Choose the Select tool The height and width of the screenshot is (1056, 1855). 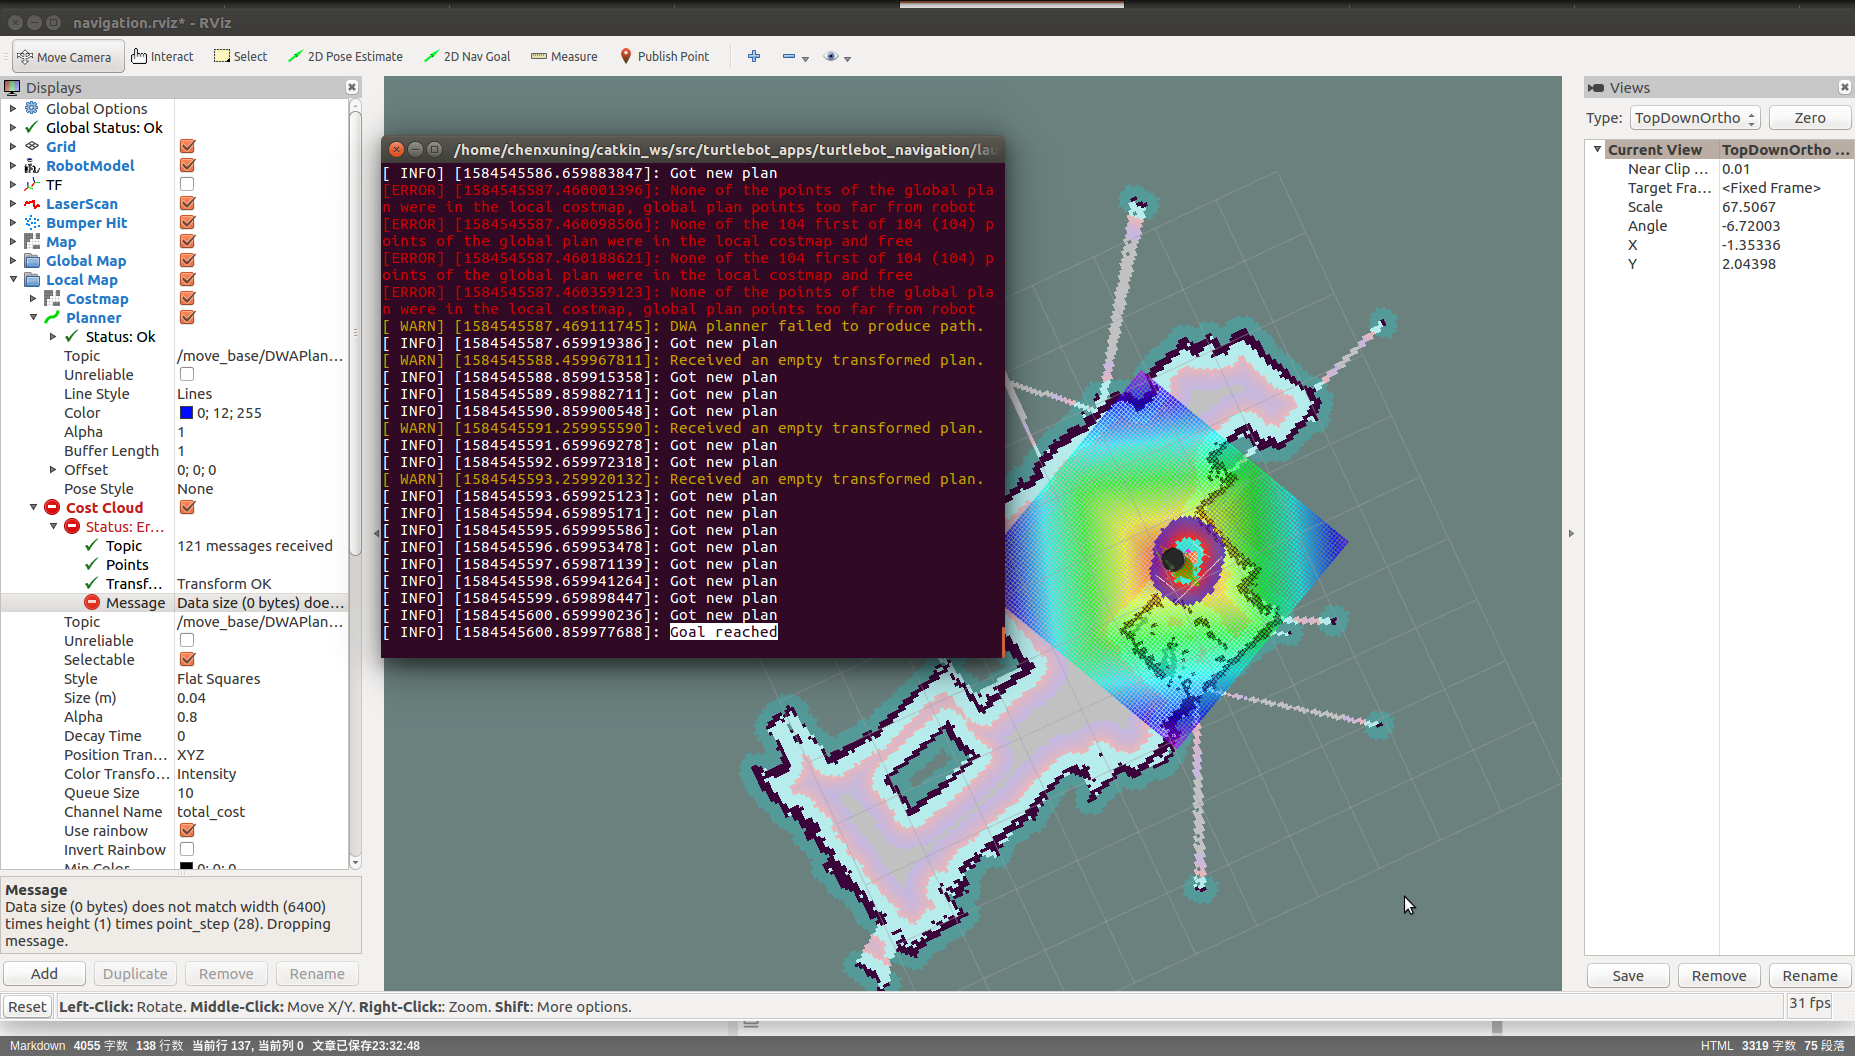tap(240, 57)
